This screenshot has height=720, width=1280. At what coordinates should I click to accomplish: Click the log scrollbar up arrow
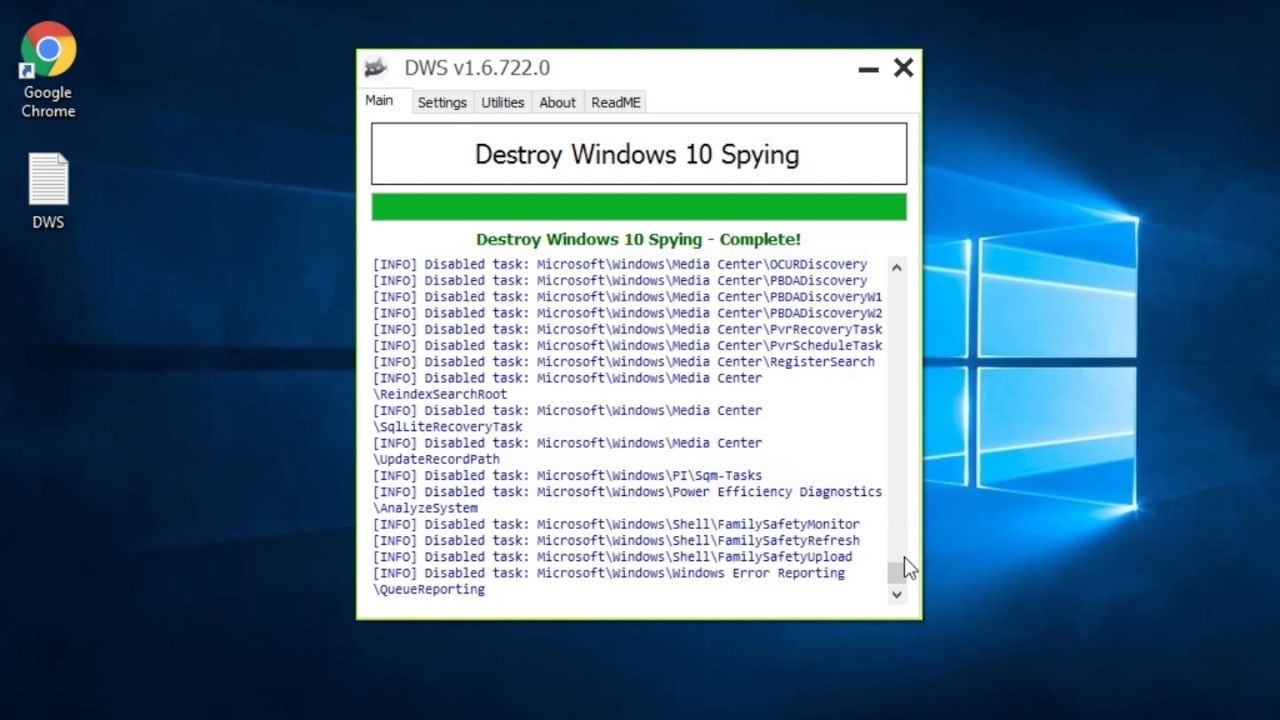[x=896, y=267]
